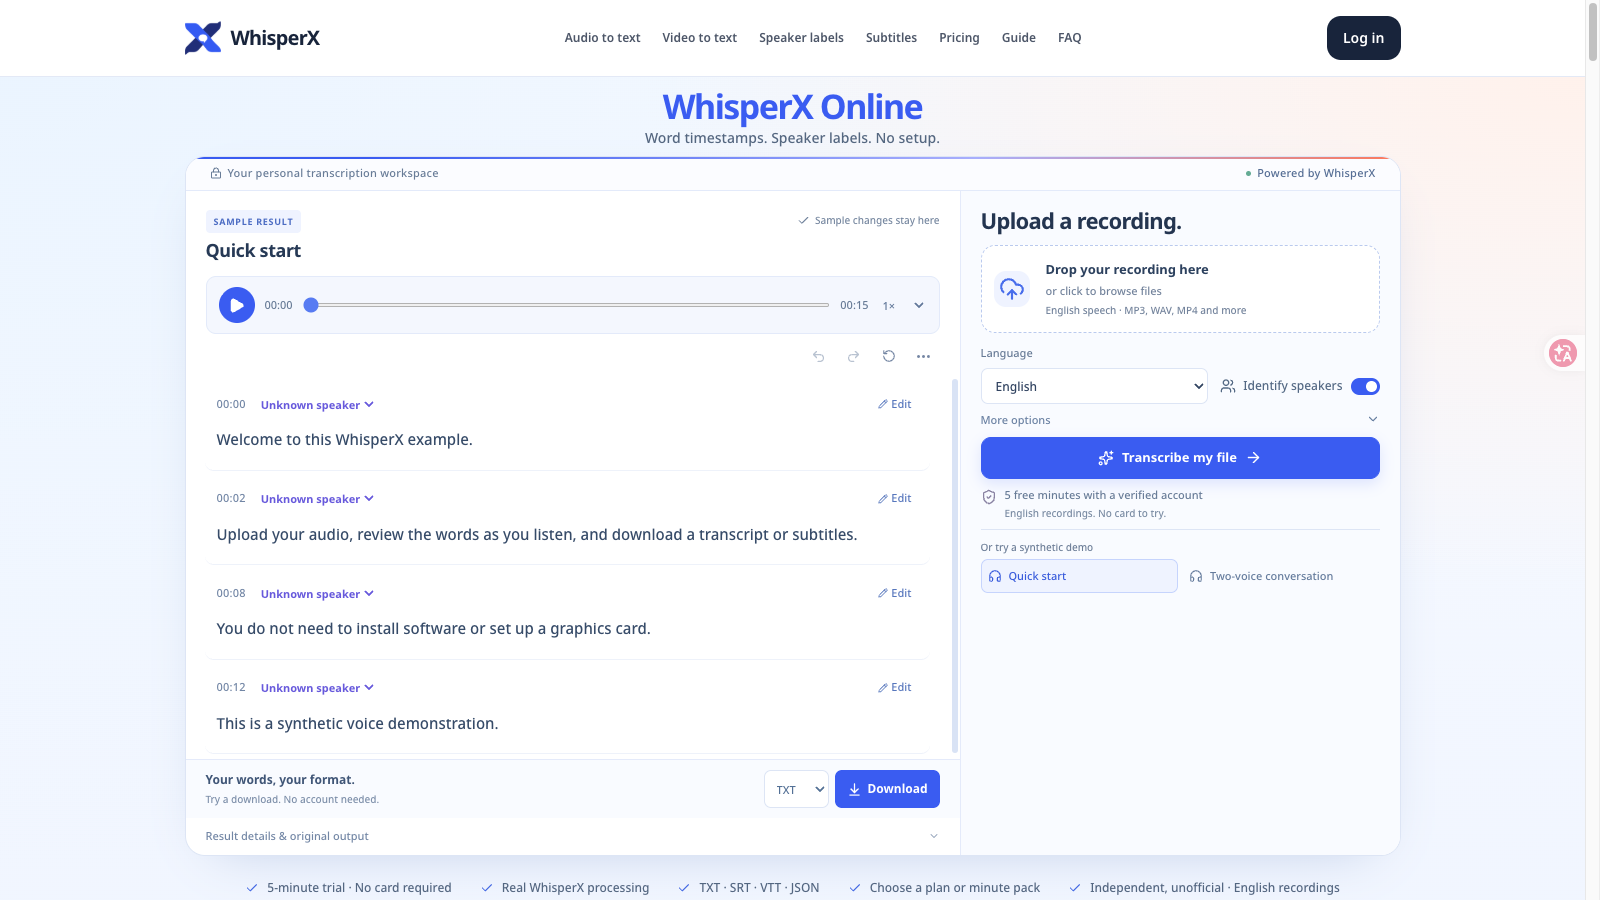The height and width of the screenshot is (900, 1600).
Task: Open the Unknown speaker dropdown at 00:12
Action: tap(317, 688)
